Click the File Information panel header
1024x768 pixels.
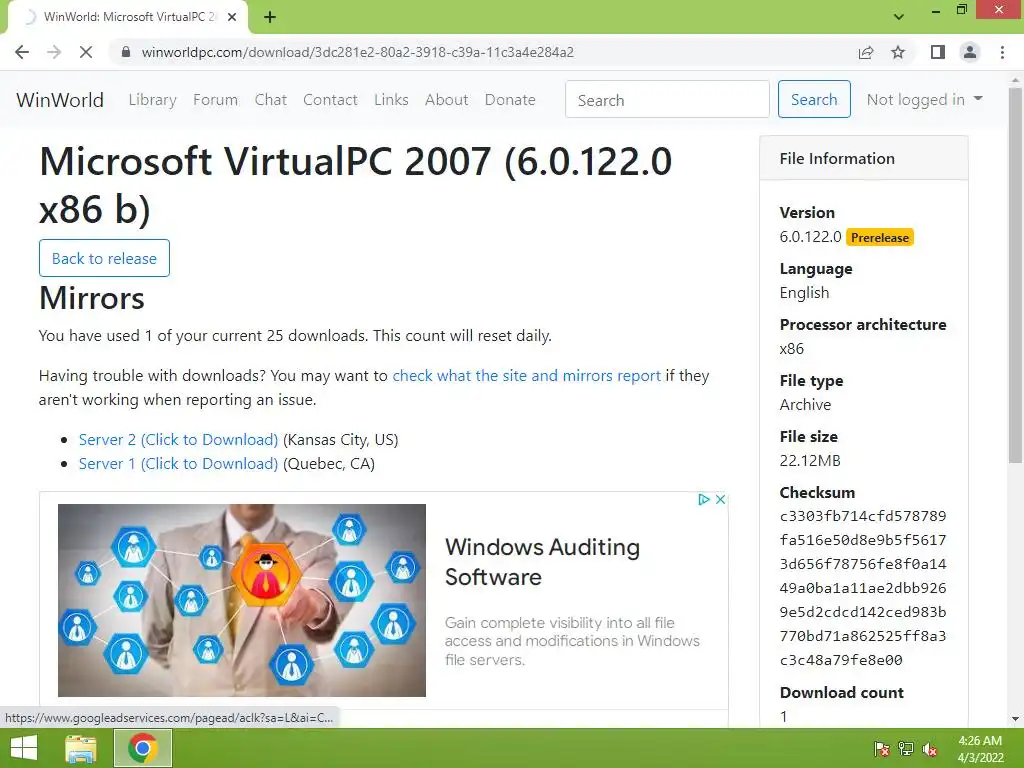click(863, 159)
